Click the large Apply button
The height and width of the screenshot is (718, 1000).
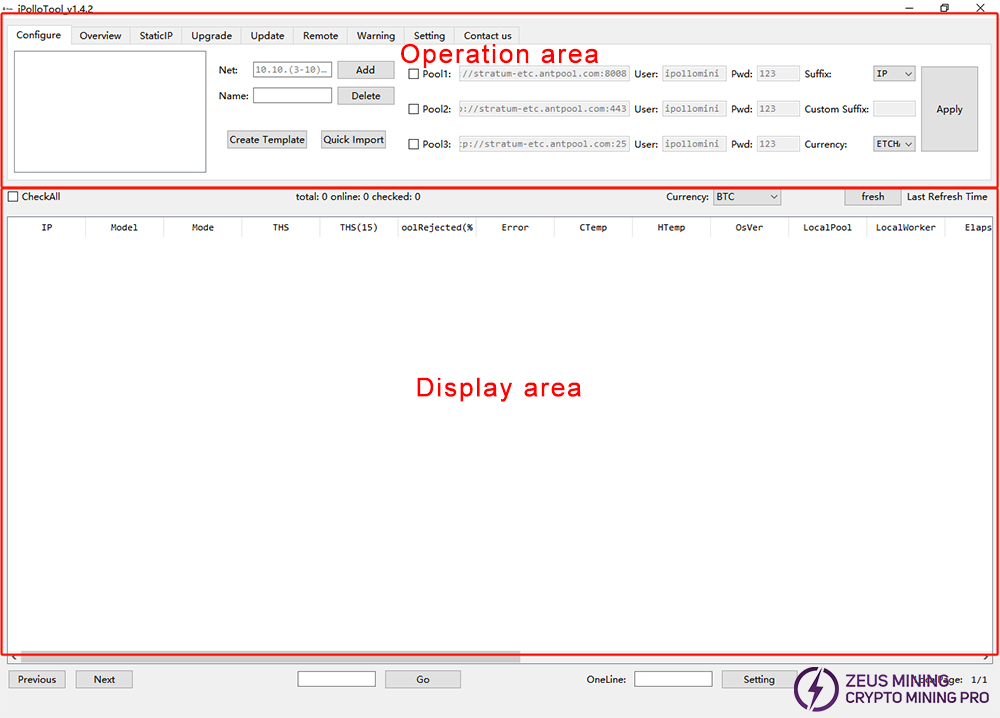(x=949, y=109)
